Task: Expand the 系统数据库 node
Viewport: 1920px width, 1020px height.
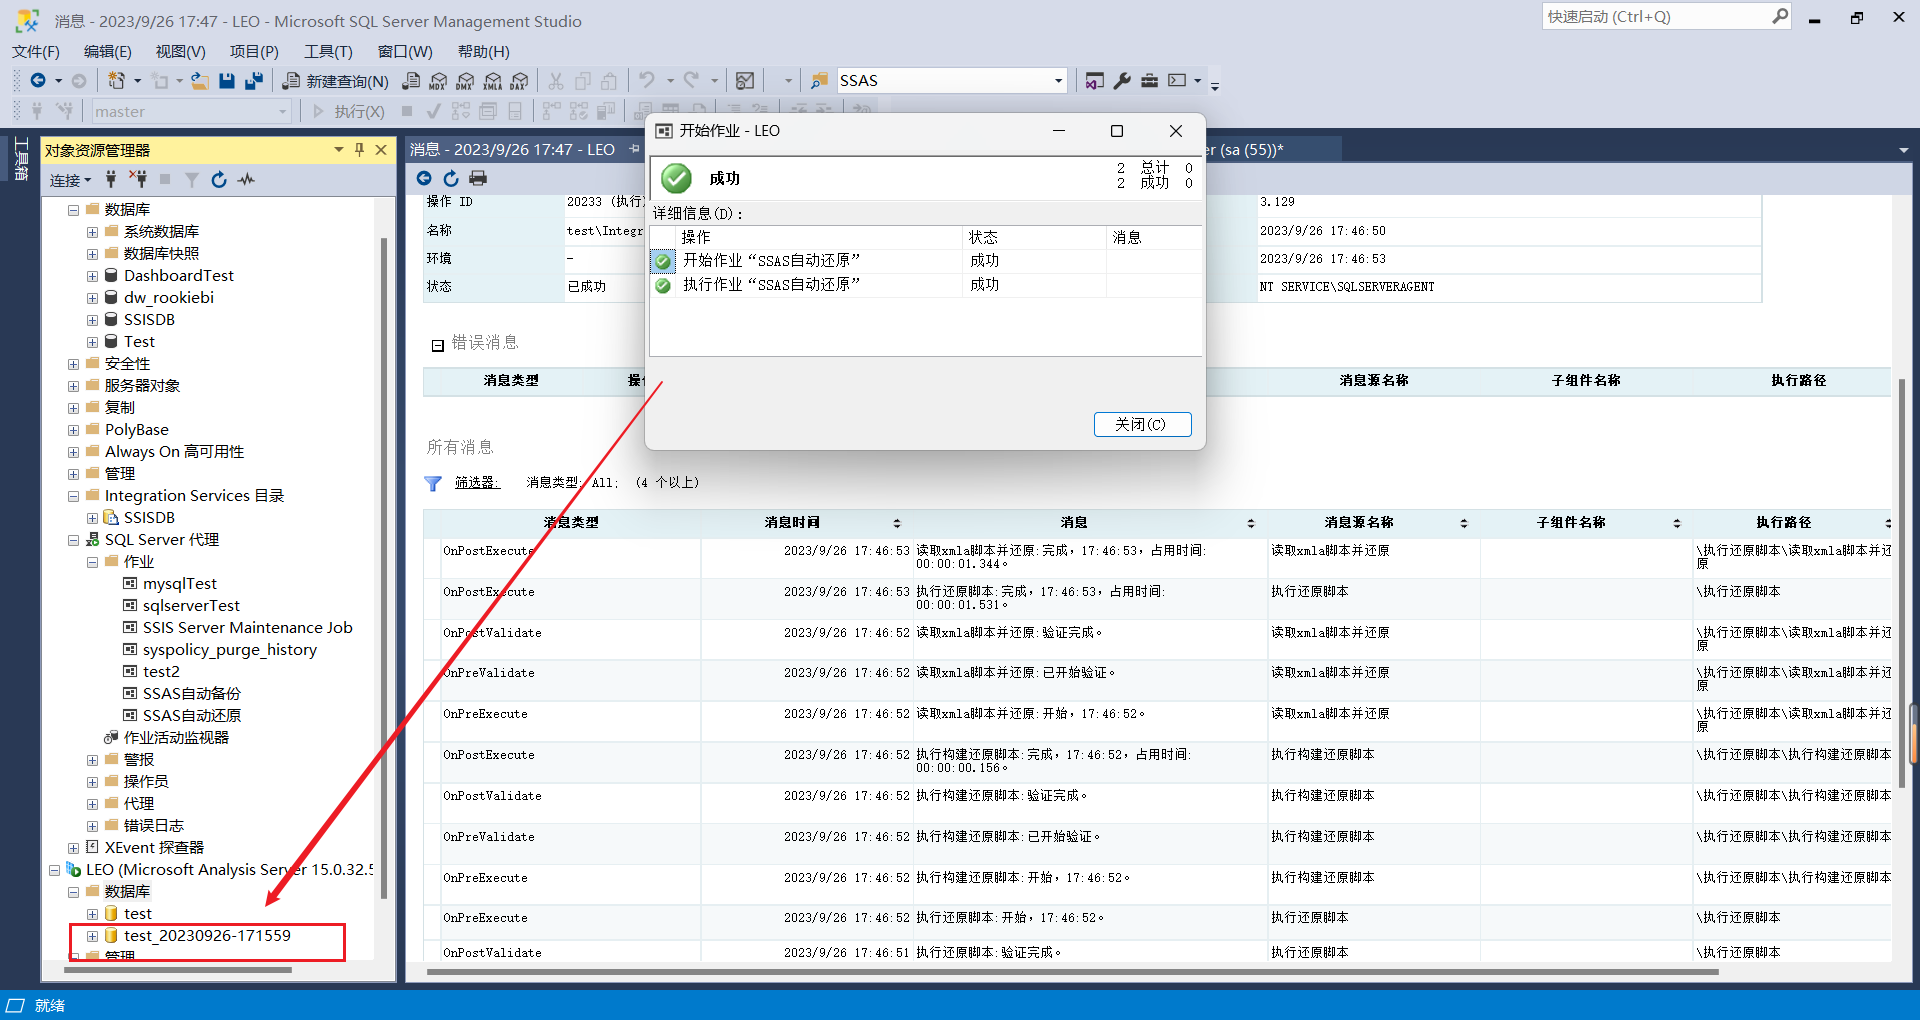Action: [92, 232]
